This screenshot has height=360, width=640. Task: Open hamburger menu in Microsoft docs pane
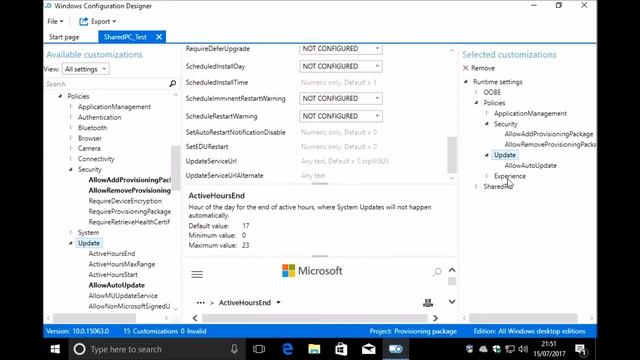(197, 274)
